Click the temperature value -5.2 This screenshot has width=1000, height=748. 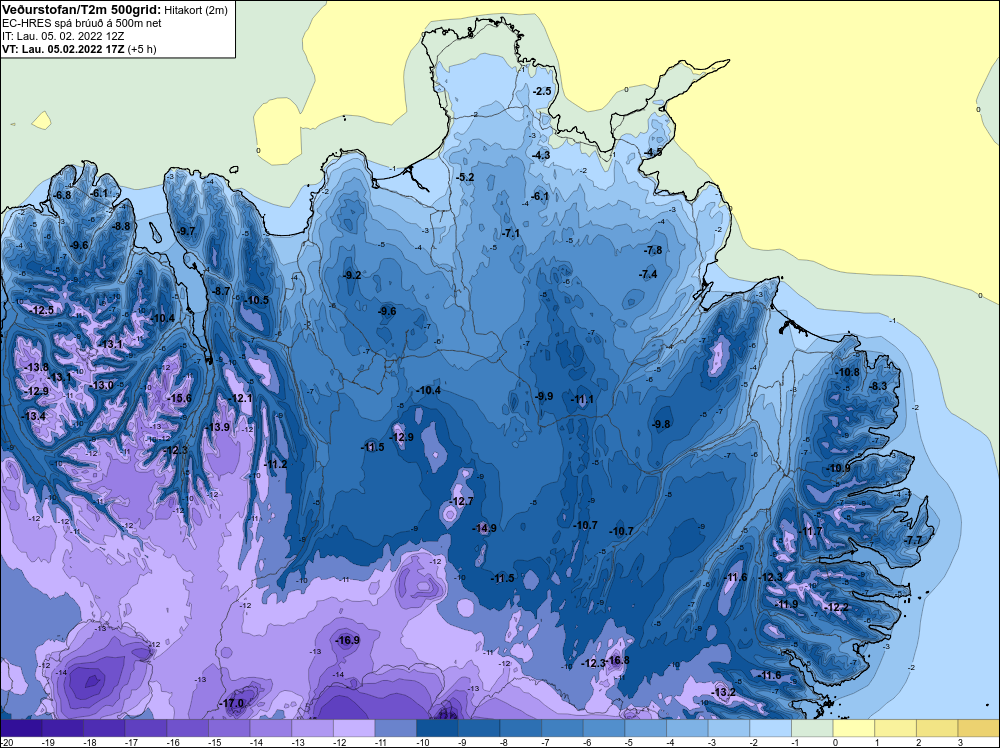click(x=466, y=177)
